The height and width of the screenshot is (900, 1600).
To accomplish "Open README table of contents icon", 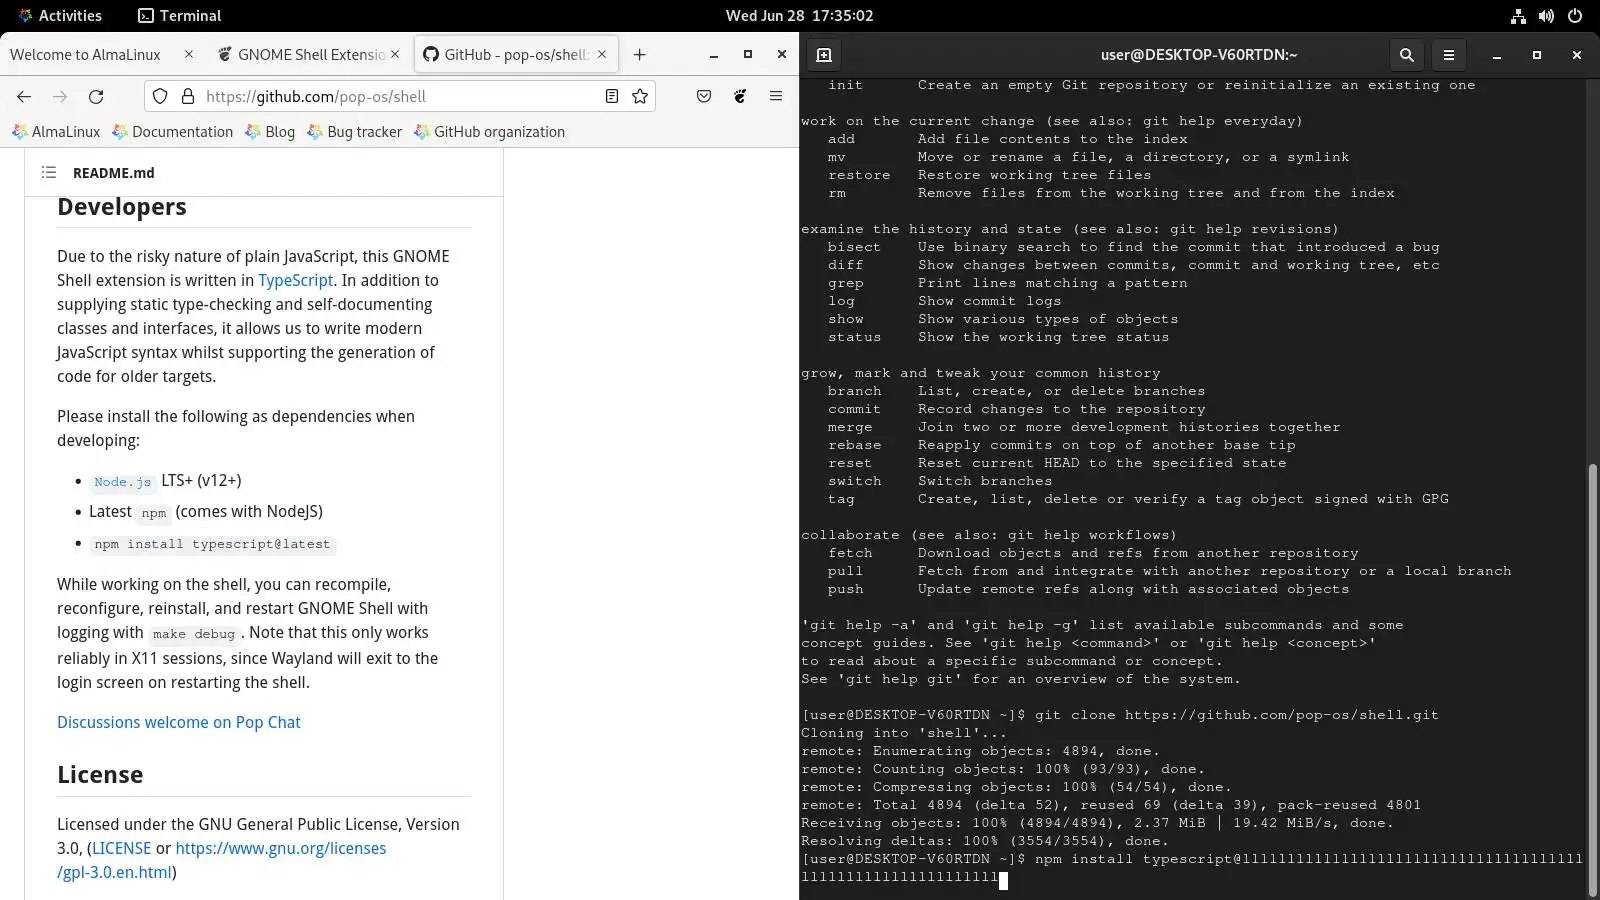I will click(x=48, y=173).
